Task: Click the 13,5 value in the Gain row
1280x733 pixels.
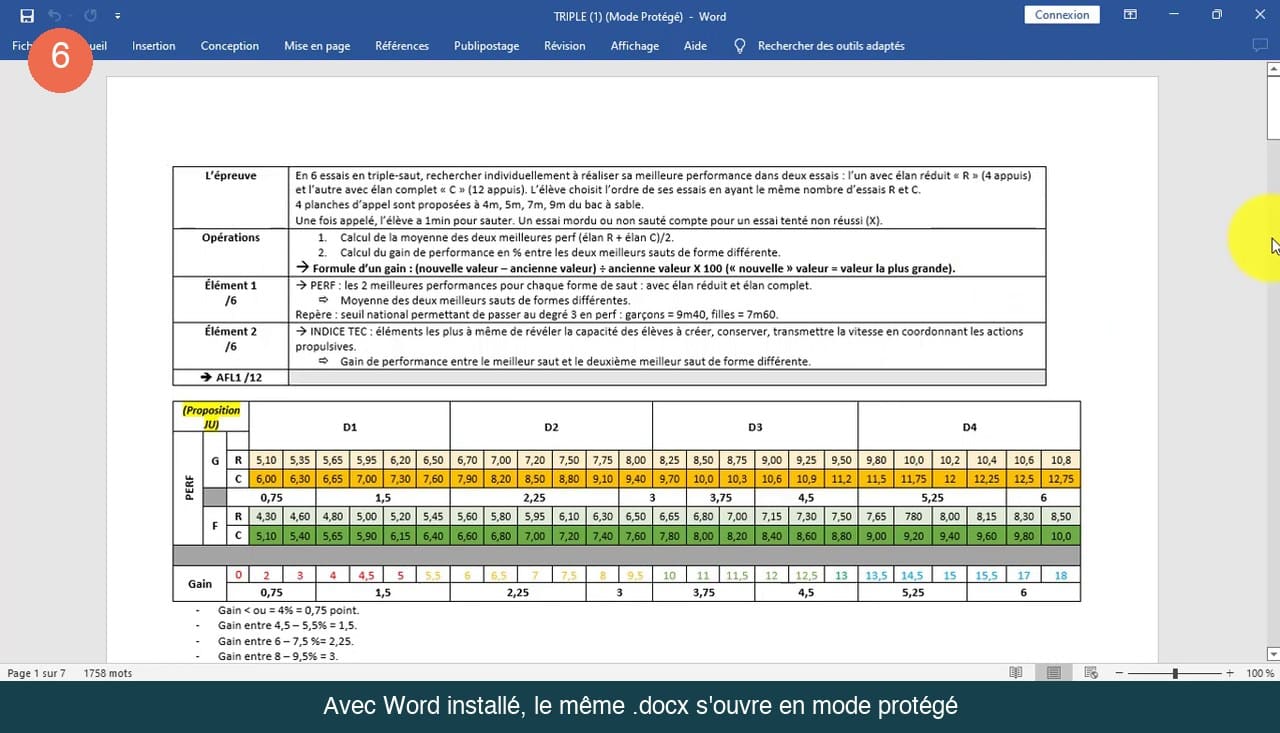Action: (x=876, y=575)
